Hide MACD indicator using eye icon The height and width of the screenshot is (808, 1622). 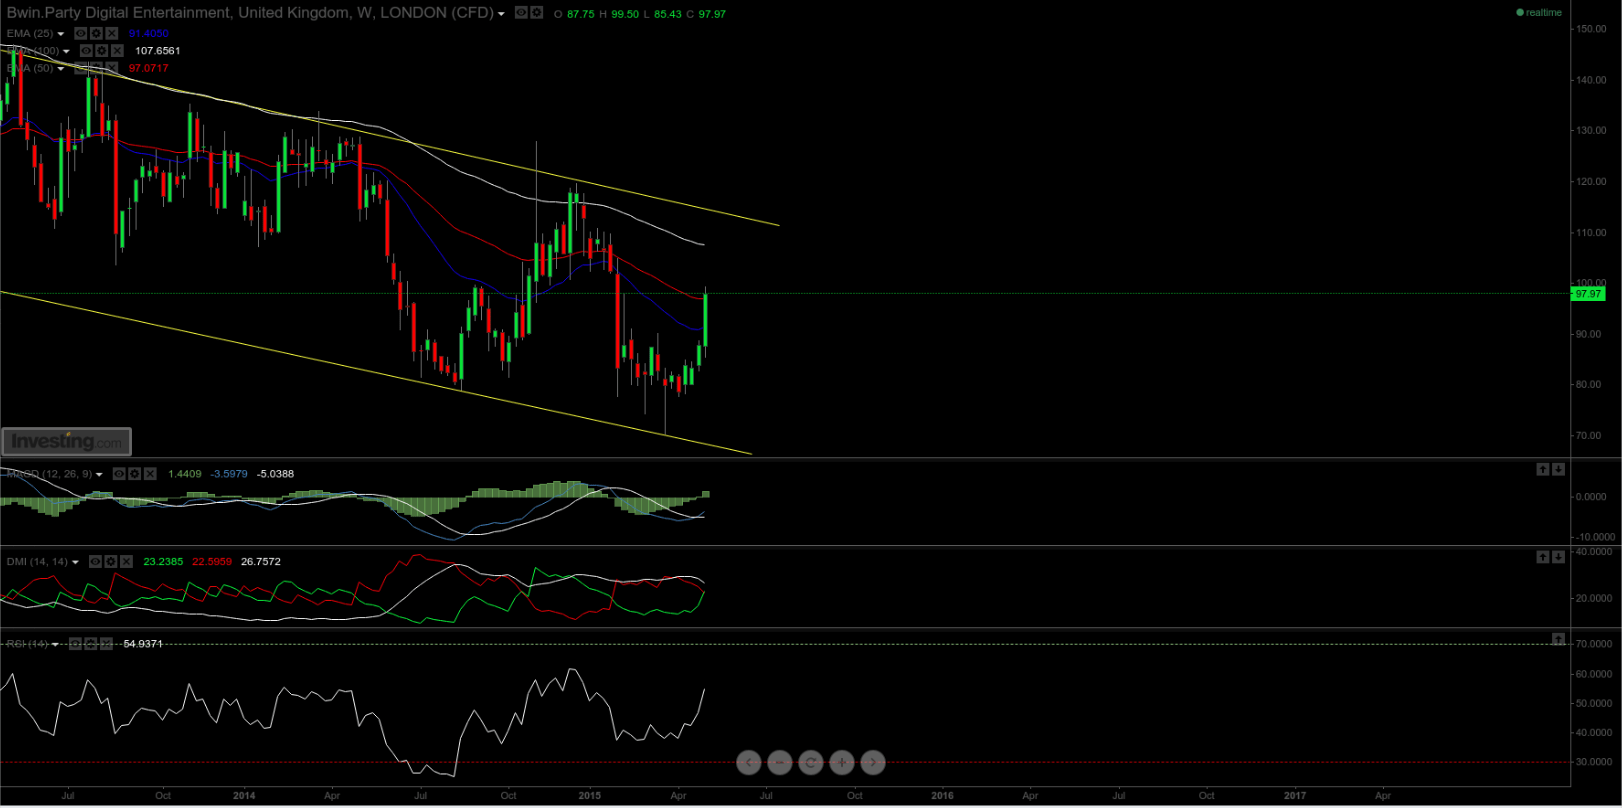click(118, 474)
